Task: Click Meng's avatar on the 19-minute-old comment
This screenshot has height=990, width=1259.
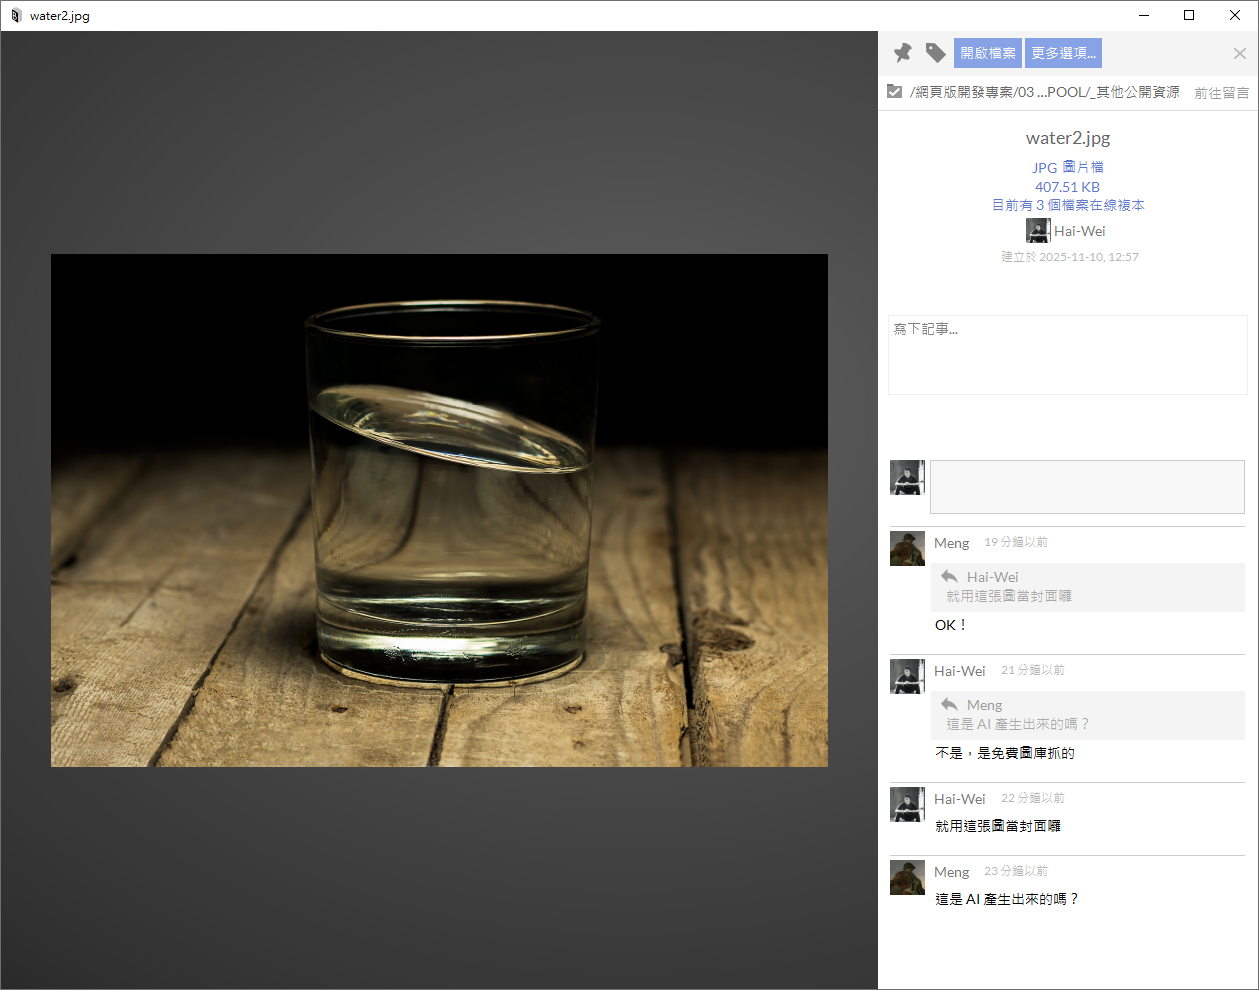Action: click(907, 549)
